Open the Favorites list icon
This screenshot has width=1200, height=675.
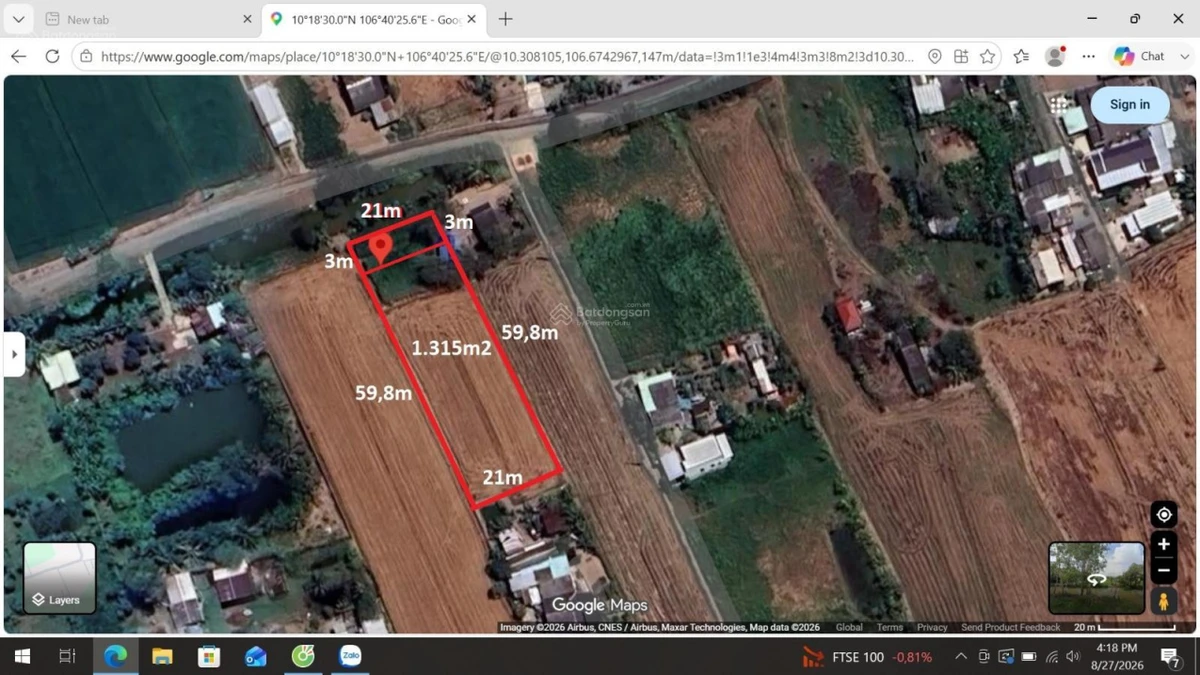1021,57
